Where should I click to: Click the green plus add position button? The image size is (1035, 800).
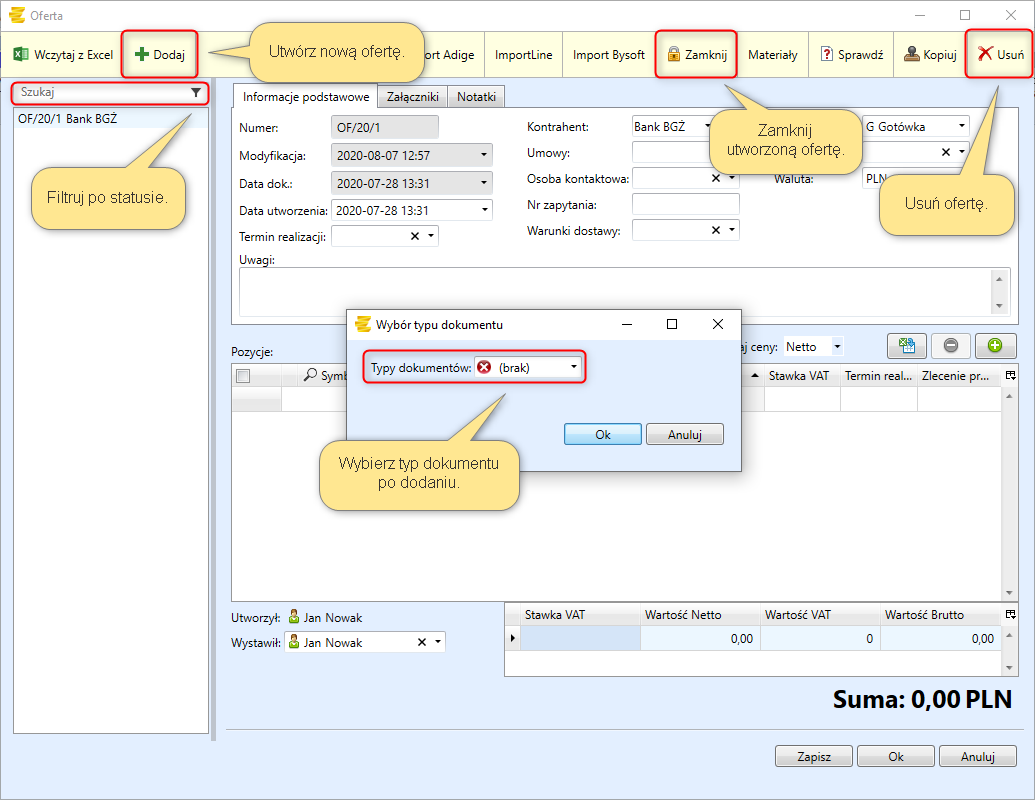[995, 346]
